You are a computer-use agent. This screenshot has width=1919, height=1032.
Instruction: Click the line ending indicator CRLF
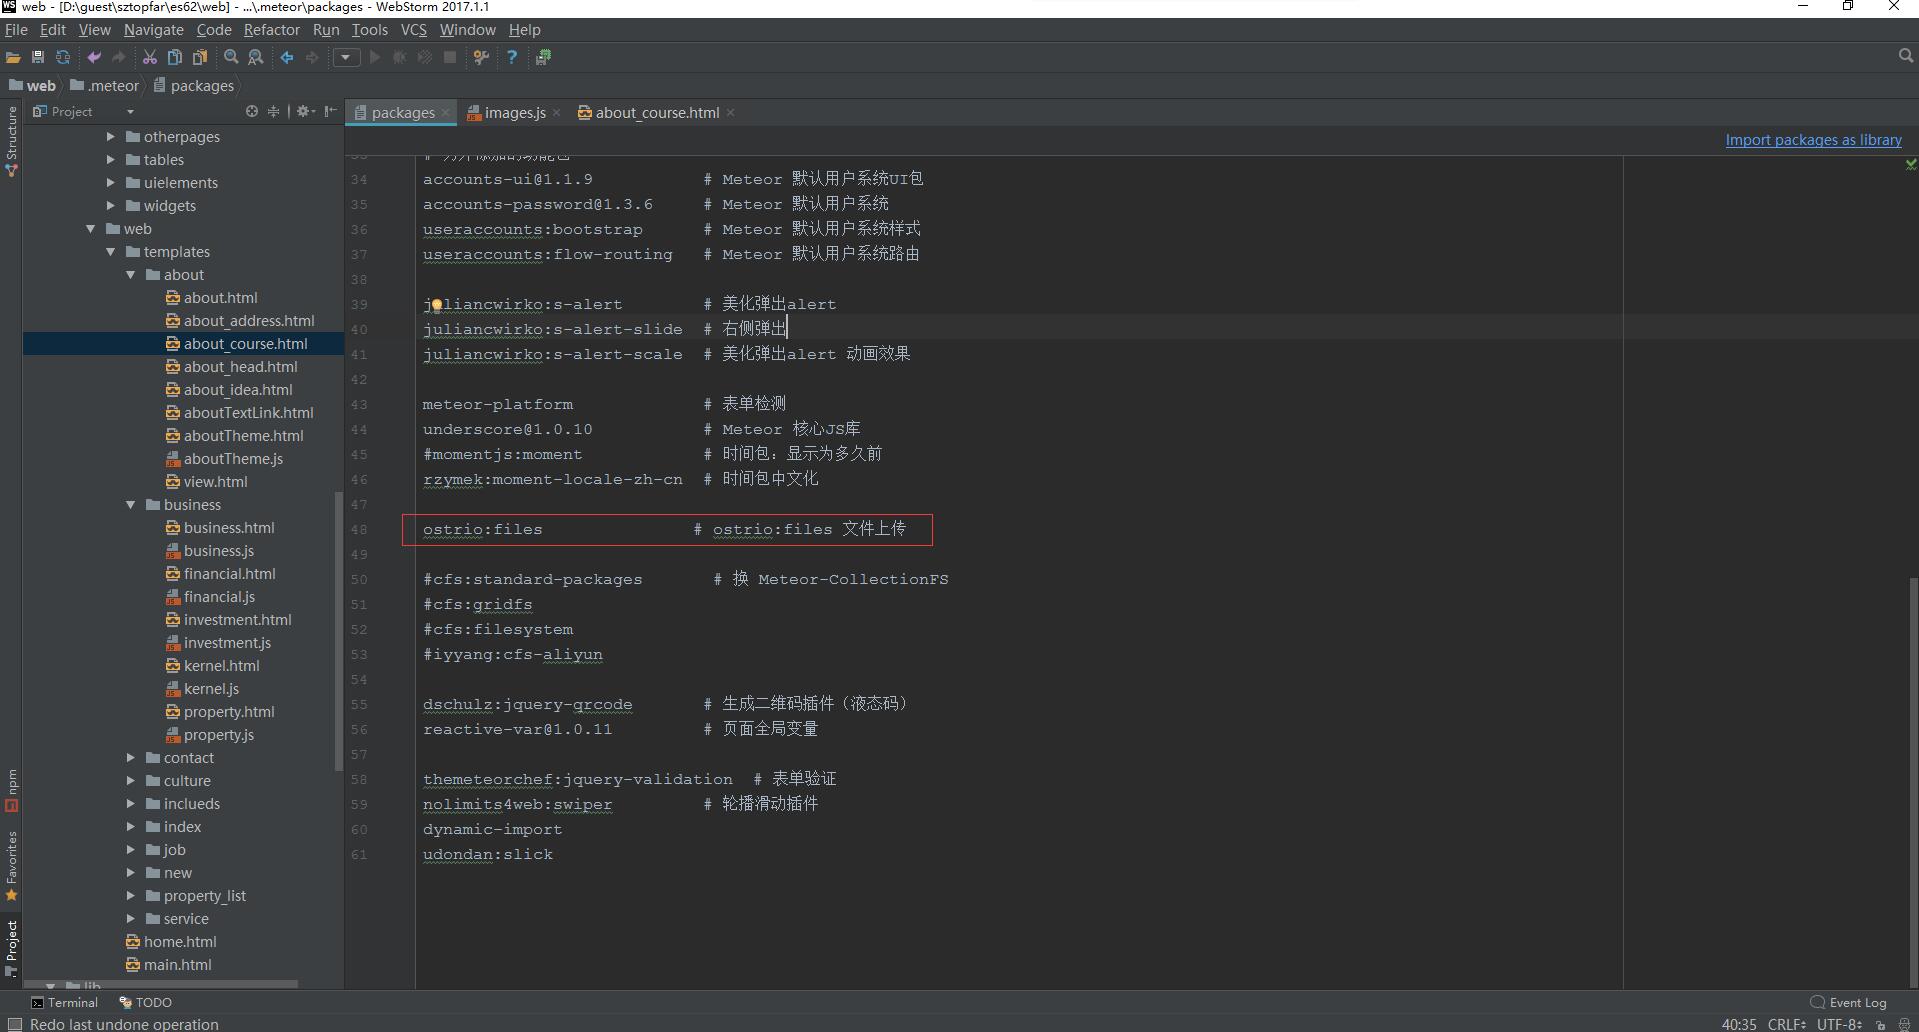click(1786, 1024)
